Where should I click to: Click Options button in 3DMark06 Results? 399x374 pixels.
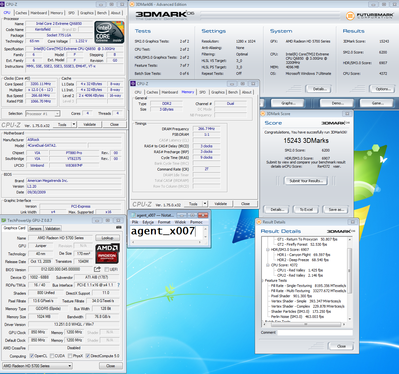point(383,89)
